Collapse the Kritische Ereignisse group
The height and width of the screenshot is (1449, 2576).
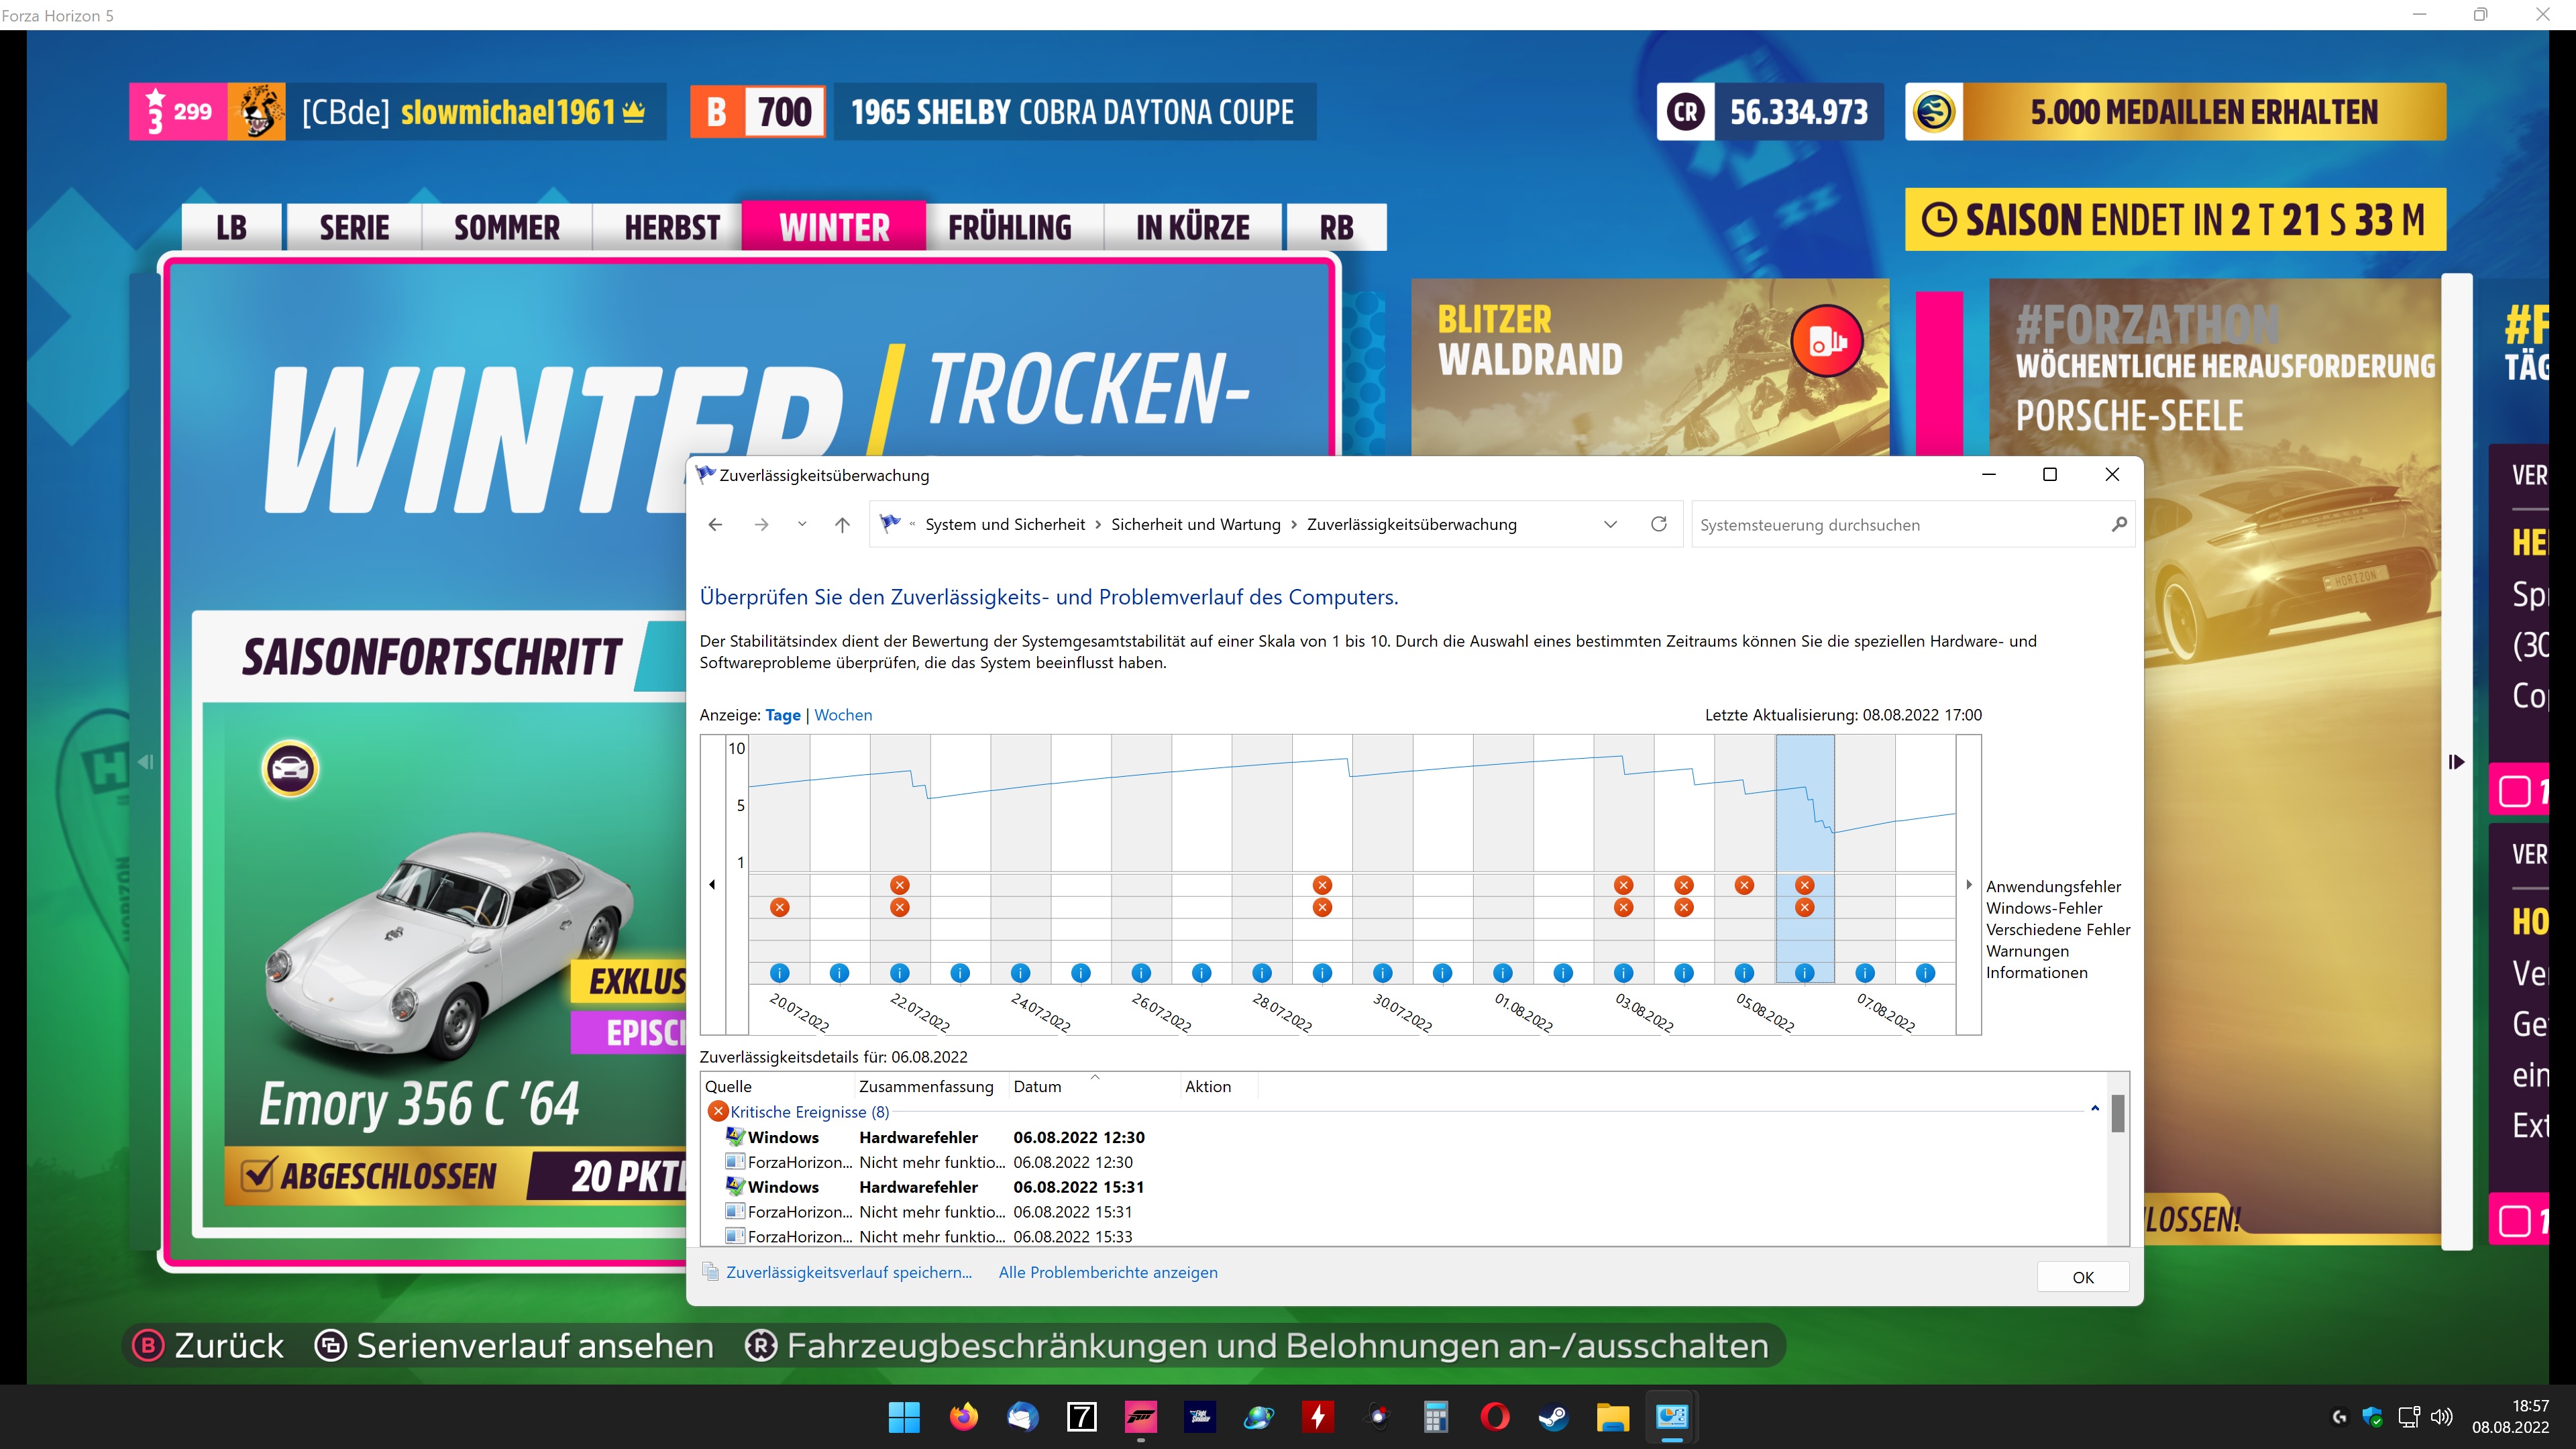[x=2094, y=1109]
